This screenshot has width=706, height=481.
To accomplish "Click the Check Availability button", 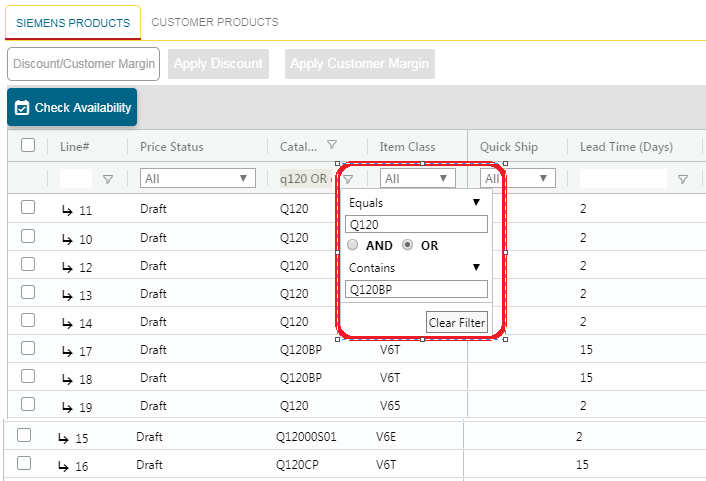I will pos(72,107).
